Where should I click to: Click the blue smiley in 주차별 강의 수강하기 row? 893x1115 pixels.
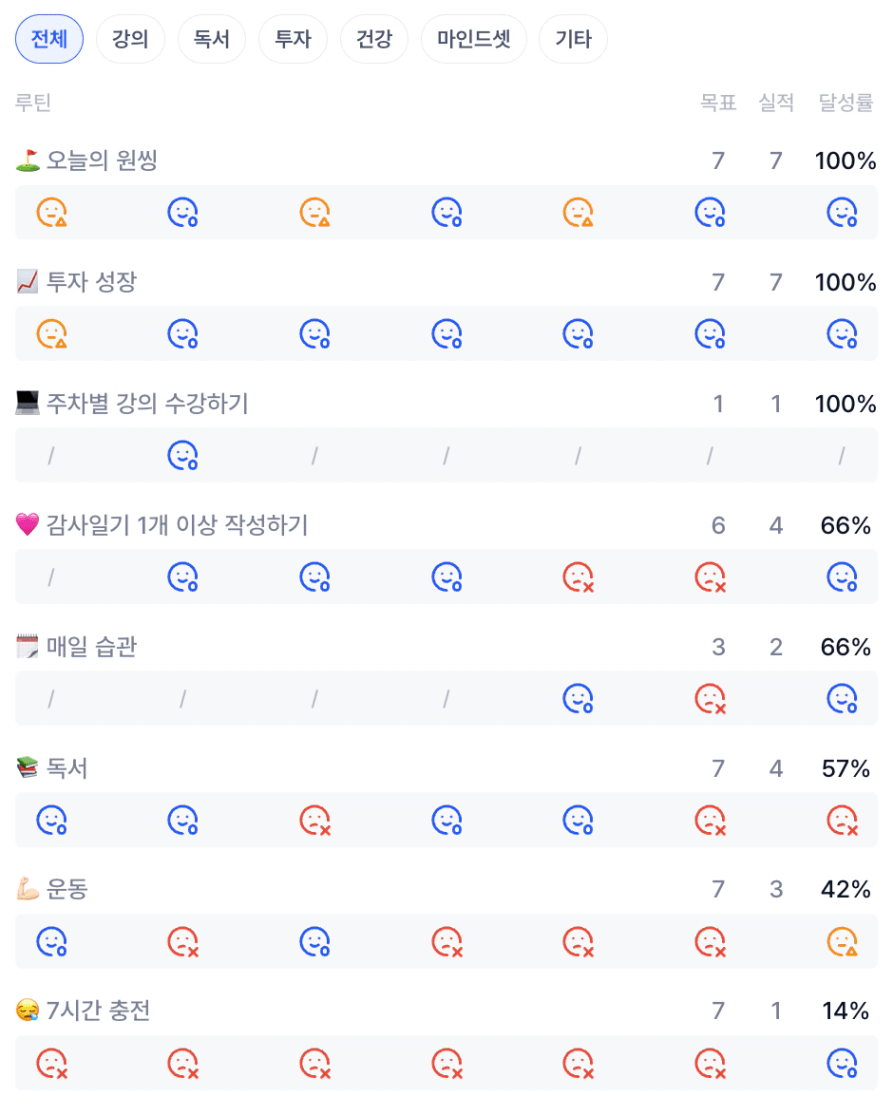tap(182, 456)
